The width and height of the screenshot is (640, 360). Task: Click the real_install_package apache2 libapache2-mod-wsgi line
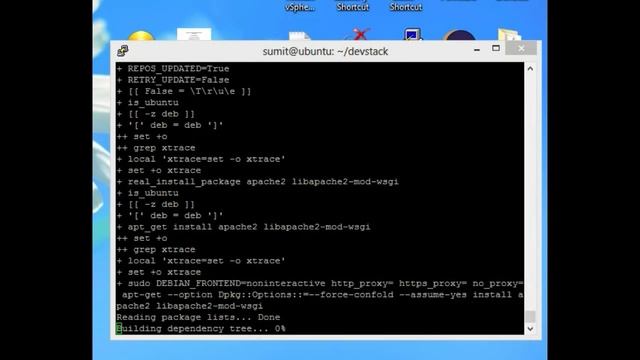[x=258, y=182]
